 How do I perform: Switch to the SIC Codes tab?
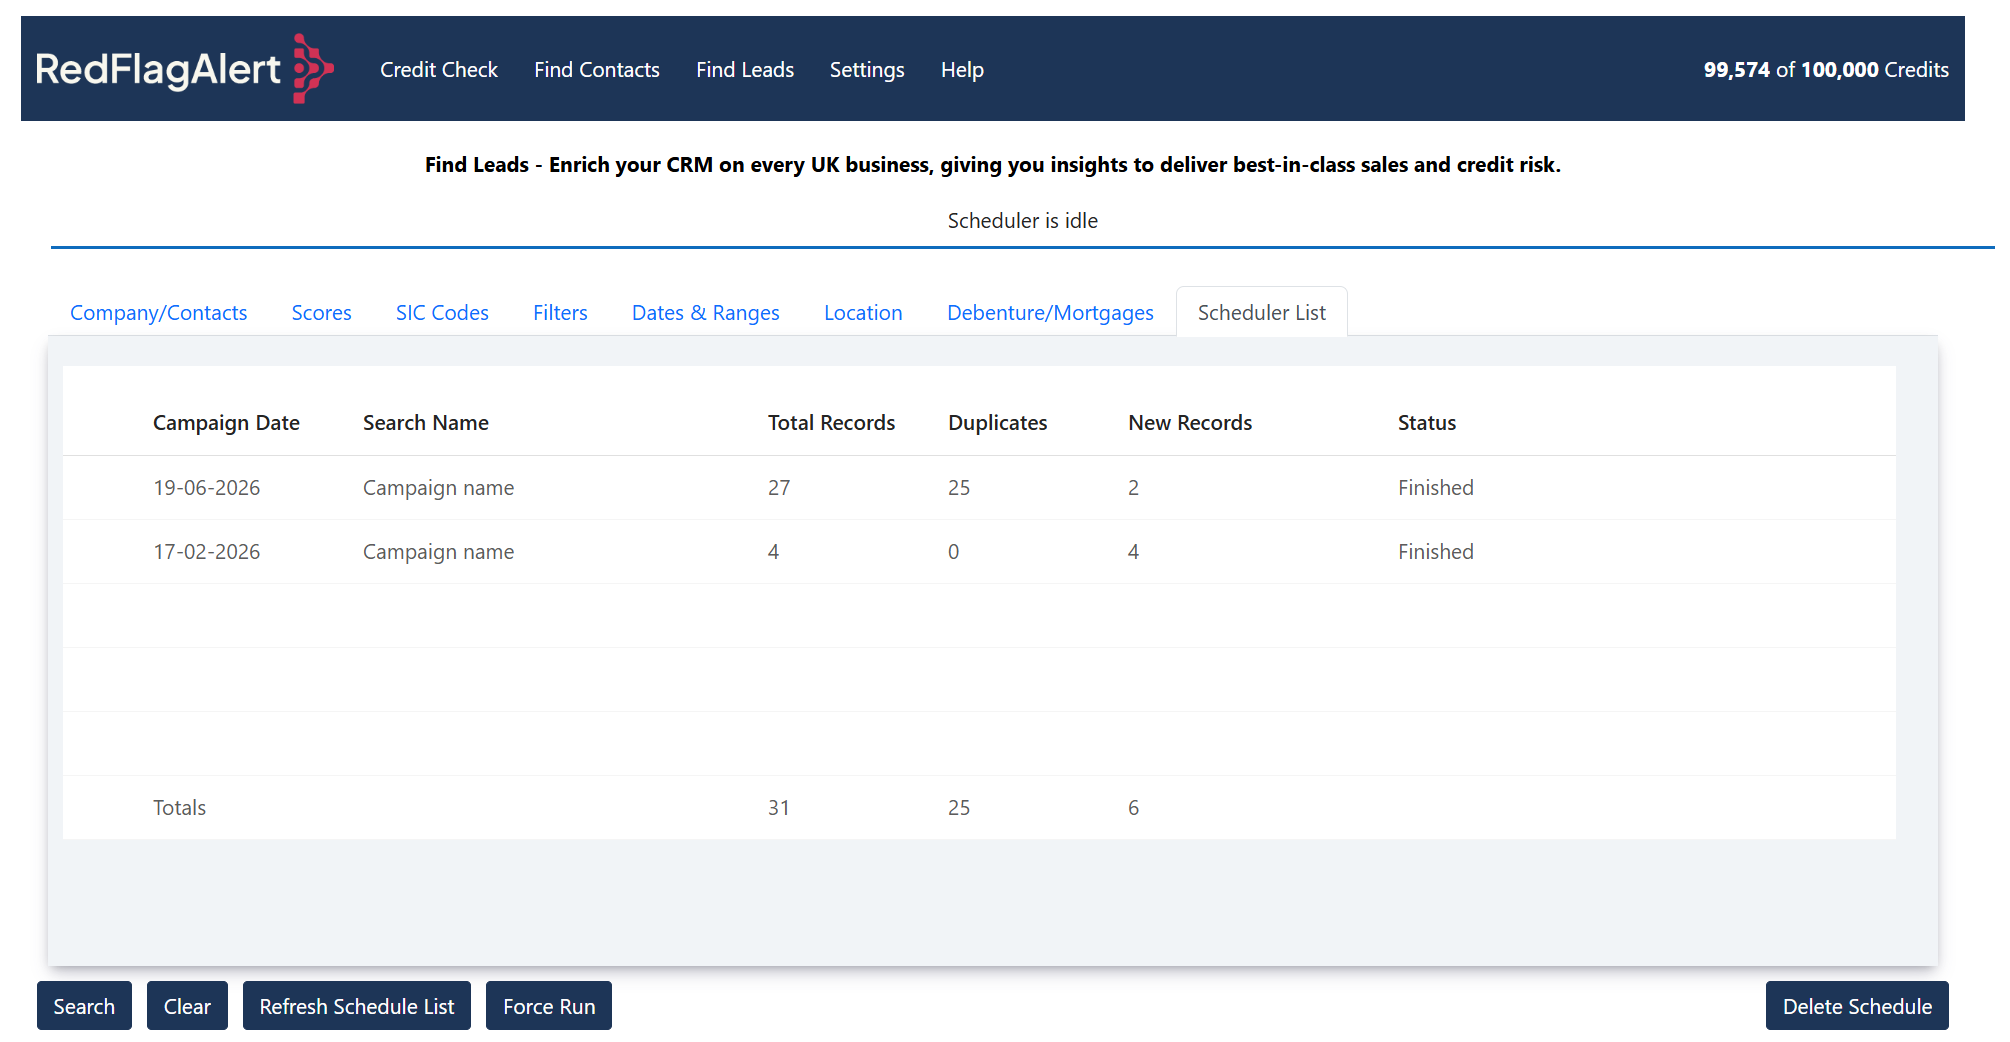click(x=442, y=313)
